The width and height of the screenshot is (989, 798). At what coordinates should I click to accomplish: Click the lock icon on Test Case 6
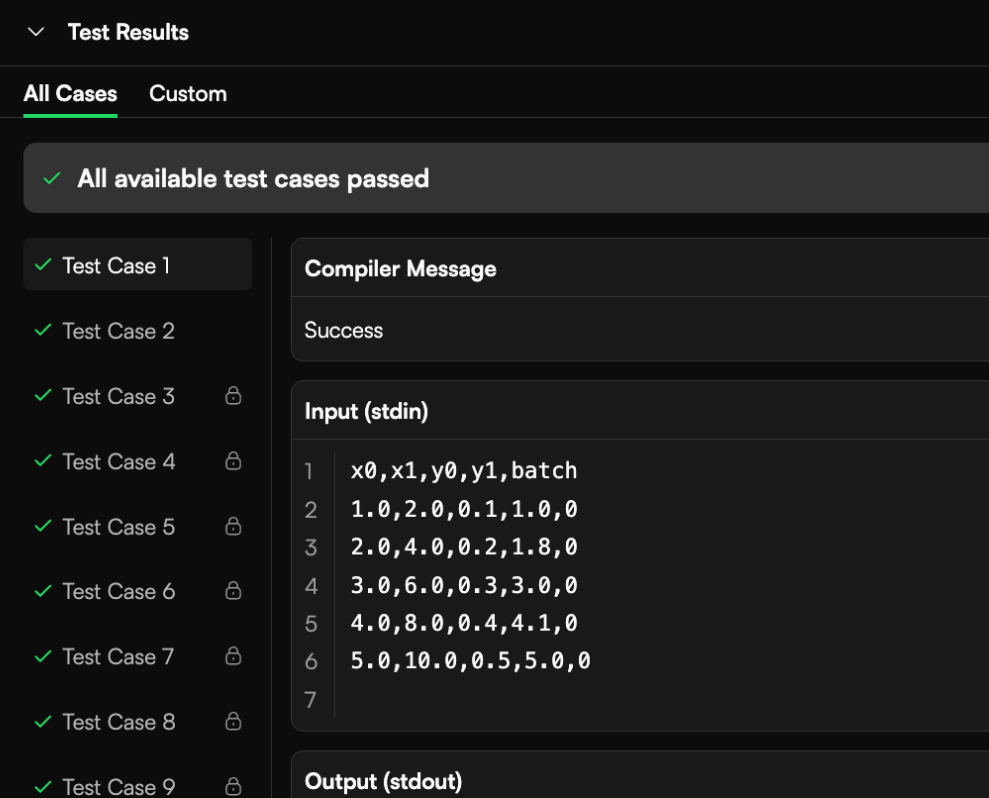[x=233, y=592]
